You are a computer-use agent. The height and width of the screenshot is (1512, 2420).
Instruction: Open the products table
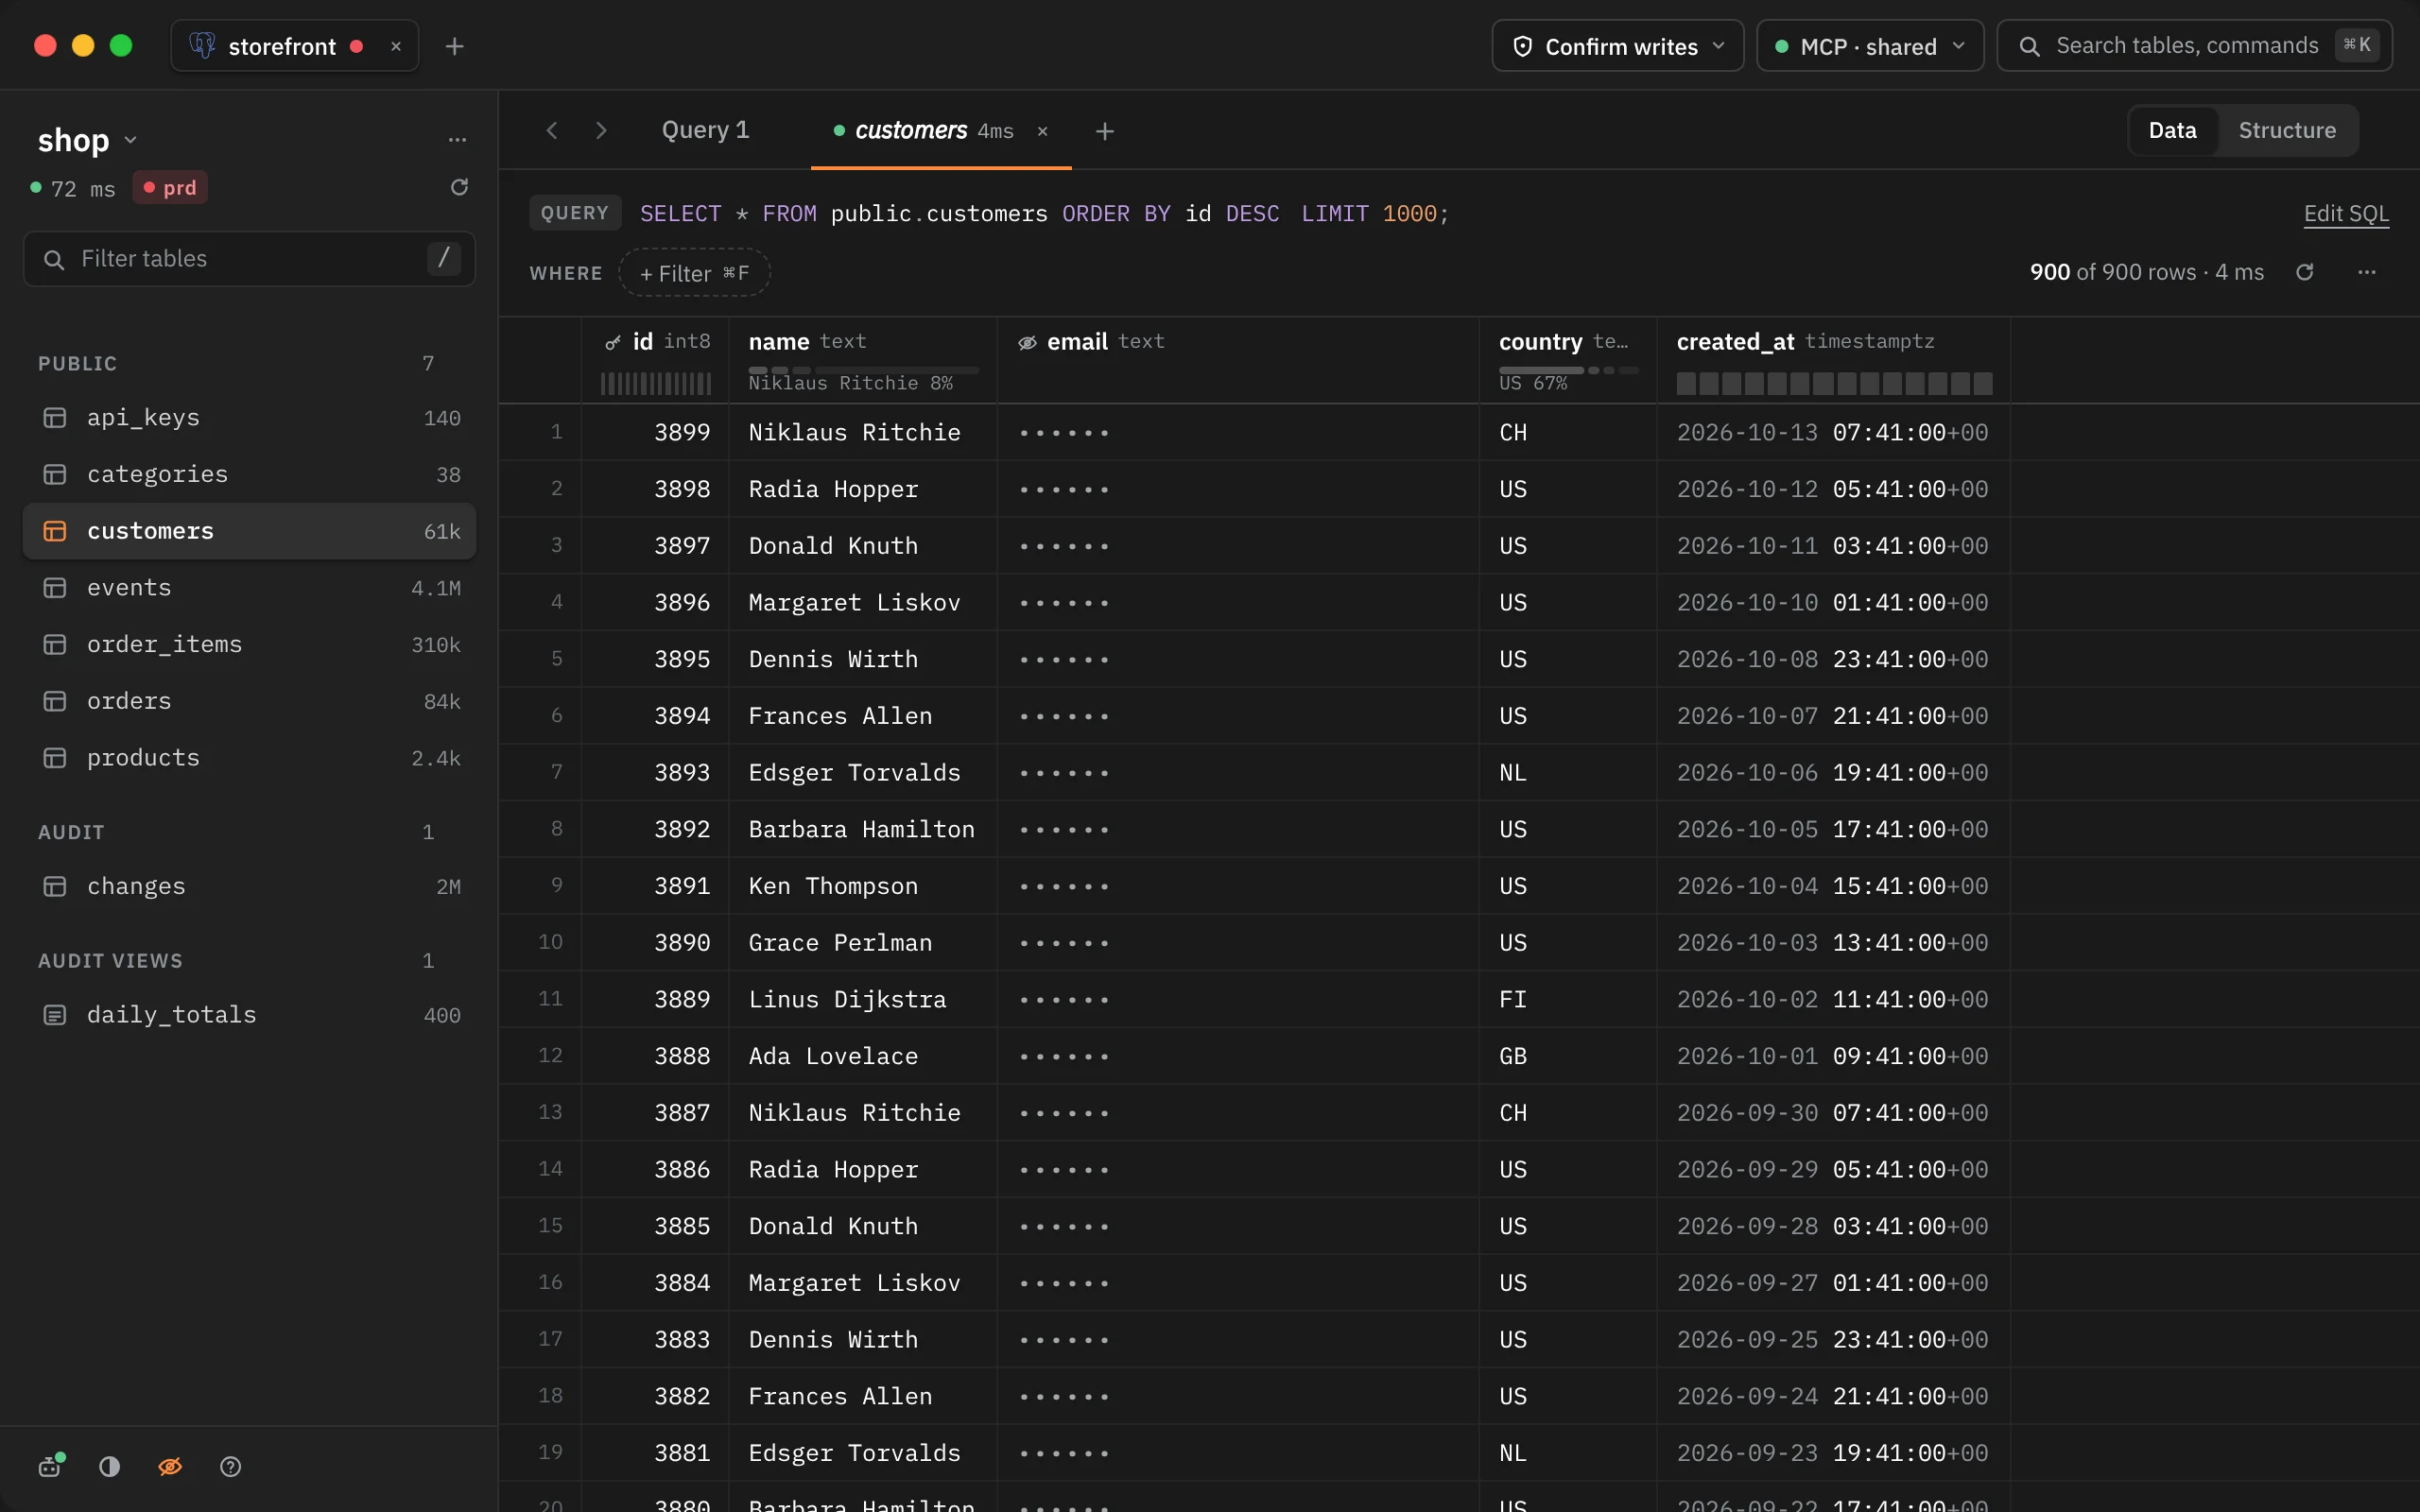point(249,758)
